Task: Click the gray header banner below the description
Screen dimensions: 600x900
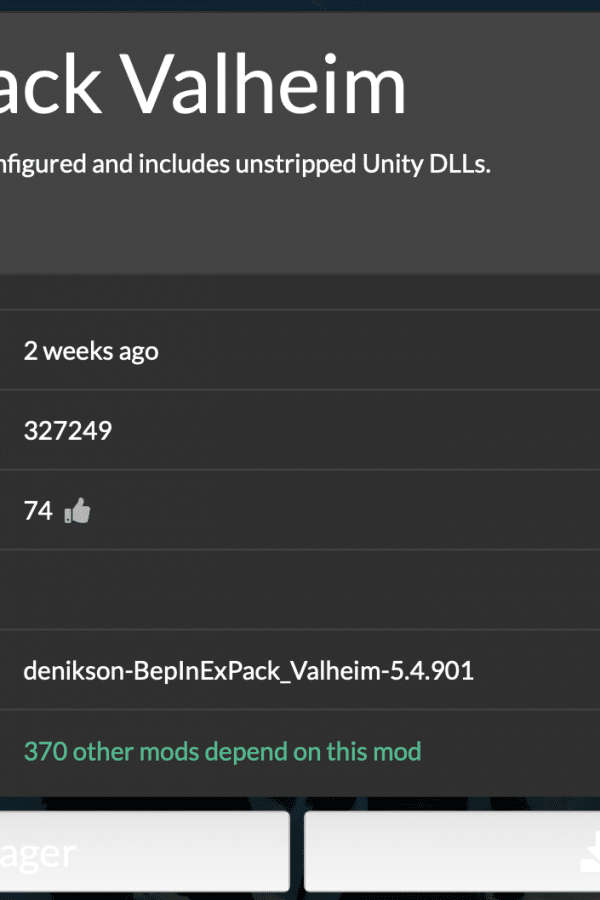Action: [x=300, y=230]
